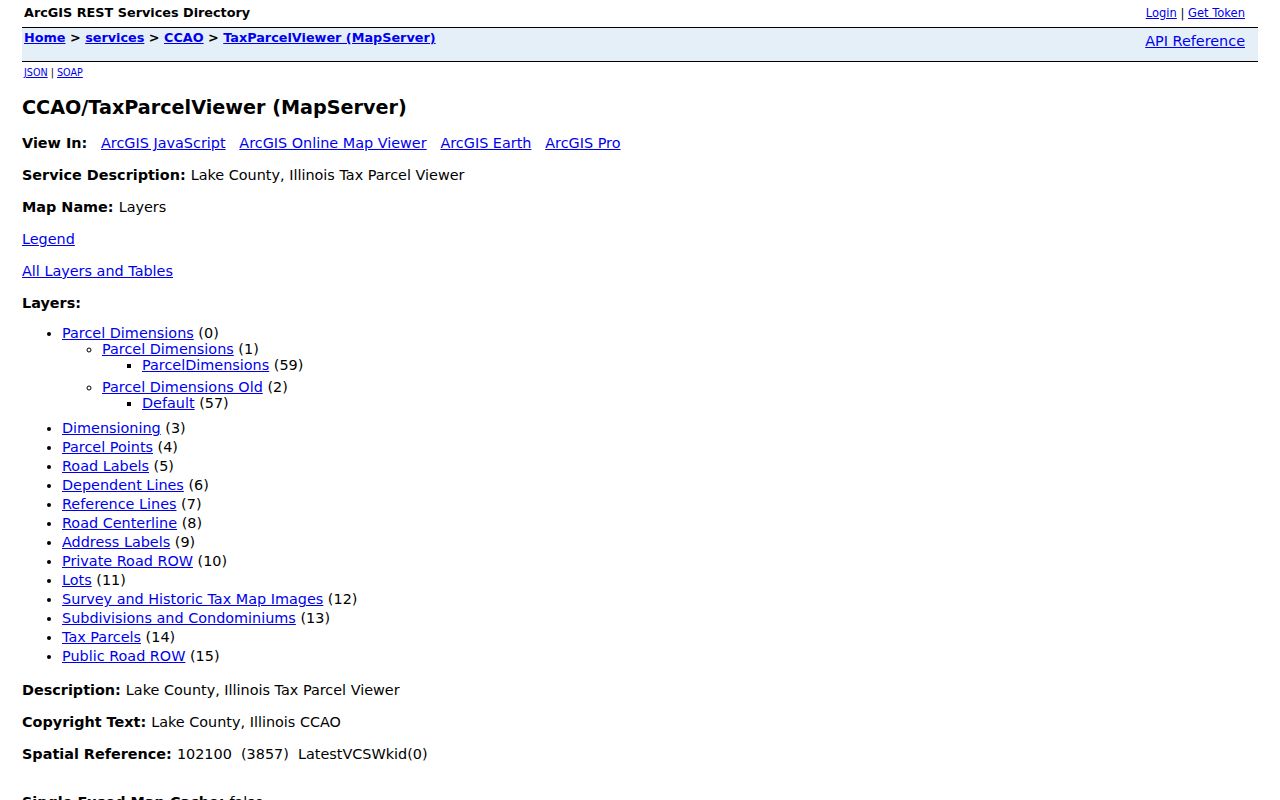Viewport: 1280px width, 800px height.
Task: View the map in ArcGIS JavaScript
Action: (163, 143)
